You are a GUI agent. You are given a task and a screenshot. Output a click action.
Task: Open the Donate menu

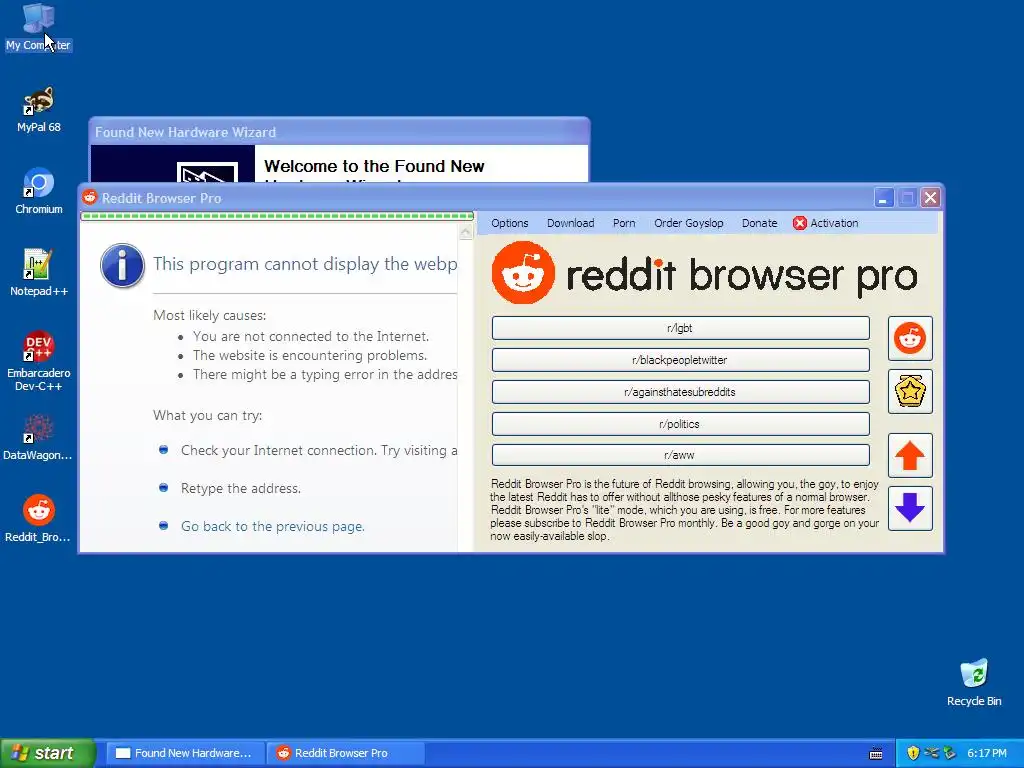pos(759,223)
